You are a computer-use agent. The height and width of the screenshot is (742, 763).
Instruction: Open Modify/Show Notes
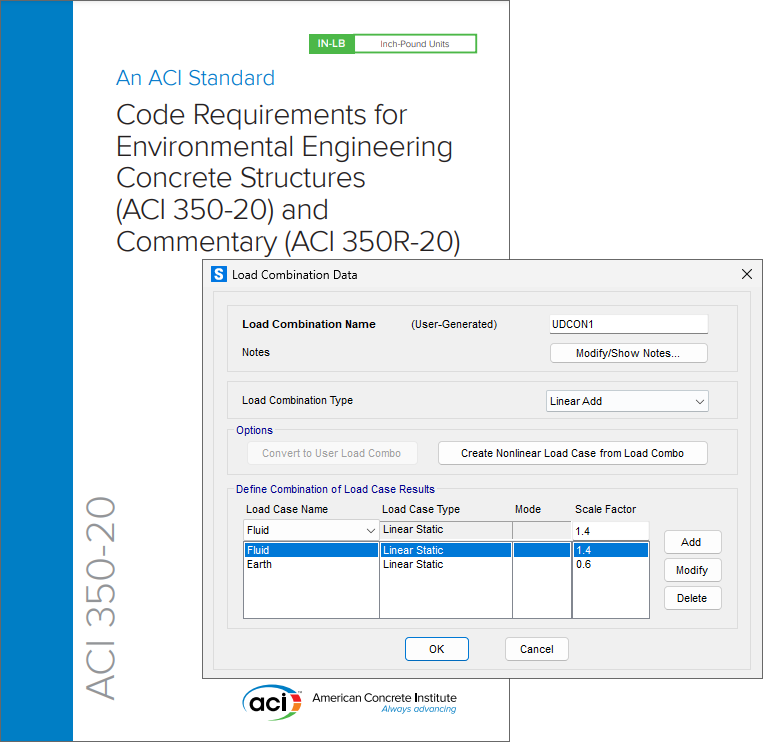pyautogui.click(x=628, y=353)
